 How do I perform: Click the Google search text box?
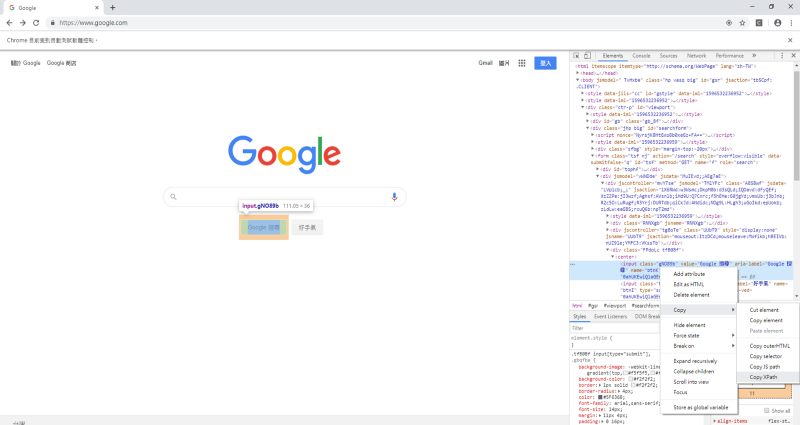tap(284, 196)
